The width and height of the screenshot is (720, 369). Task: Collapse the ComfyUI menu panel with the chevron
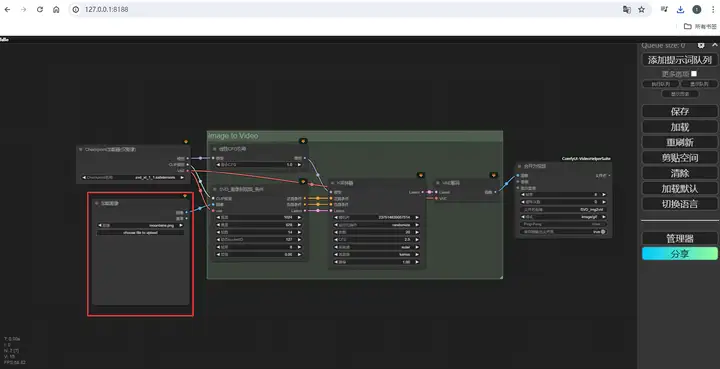click(714, 45)
